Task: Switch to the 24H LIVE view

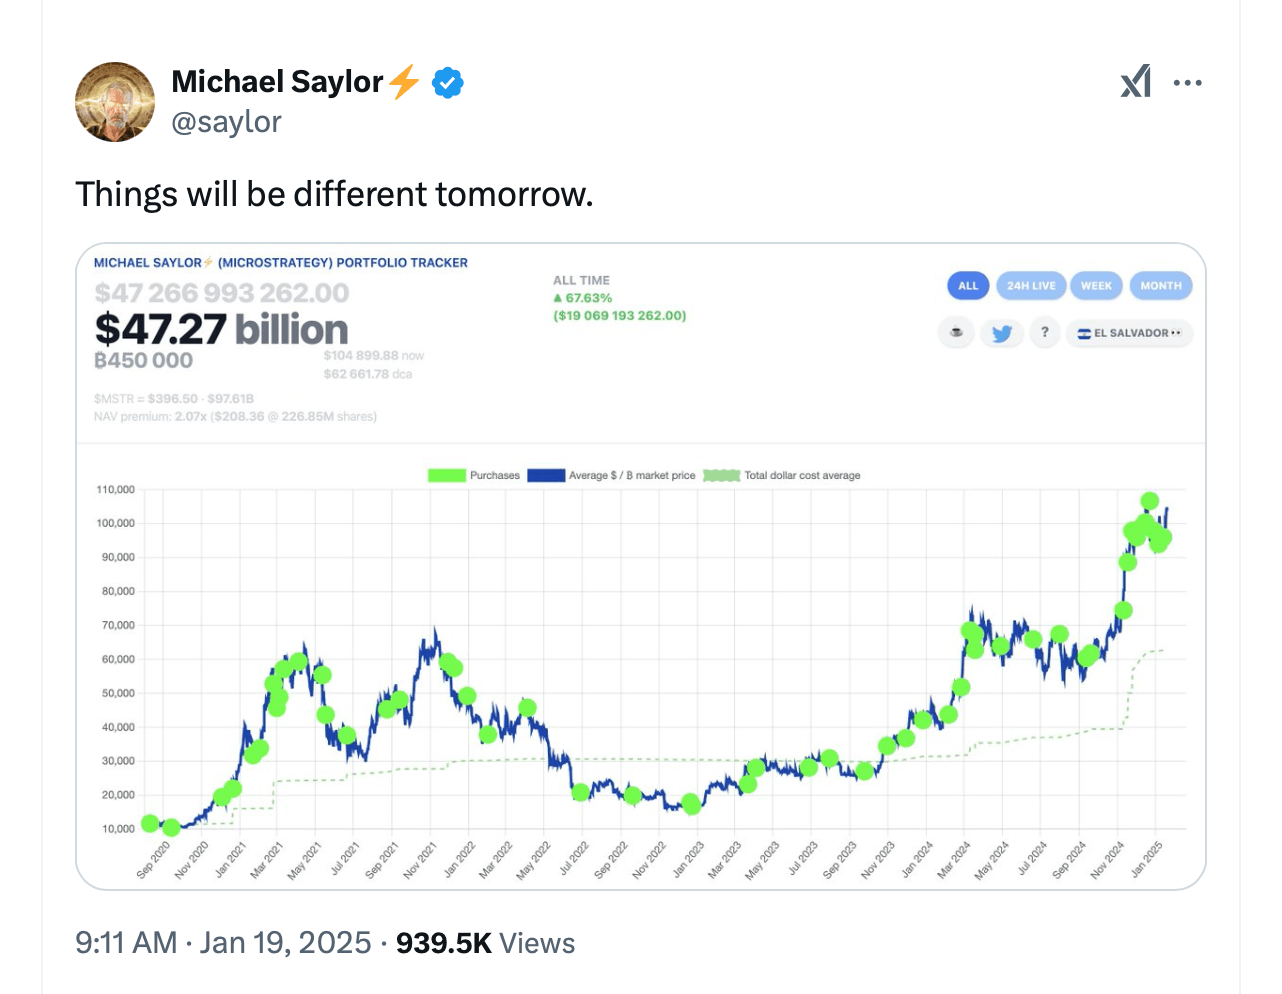Action: (1031, 285)
